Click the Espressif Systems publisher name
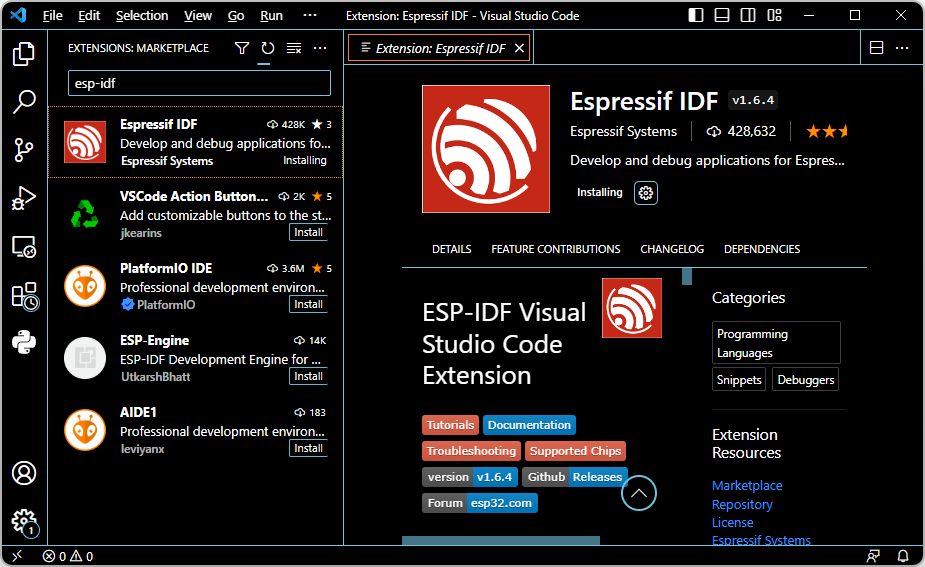This screenshot has height=567, width=925. click(623, 131)
